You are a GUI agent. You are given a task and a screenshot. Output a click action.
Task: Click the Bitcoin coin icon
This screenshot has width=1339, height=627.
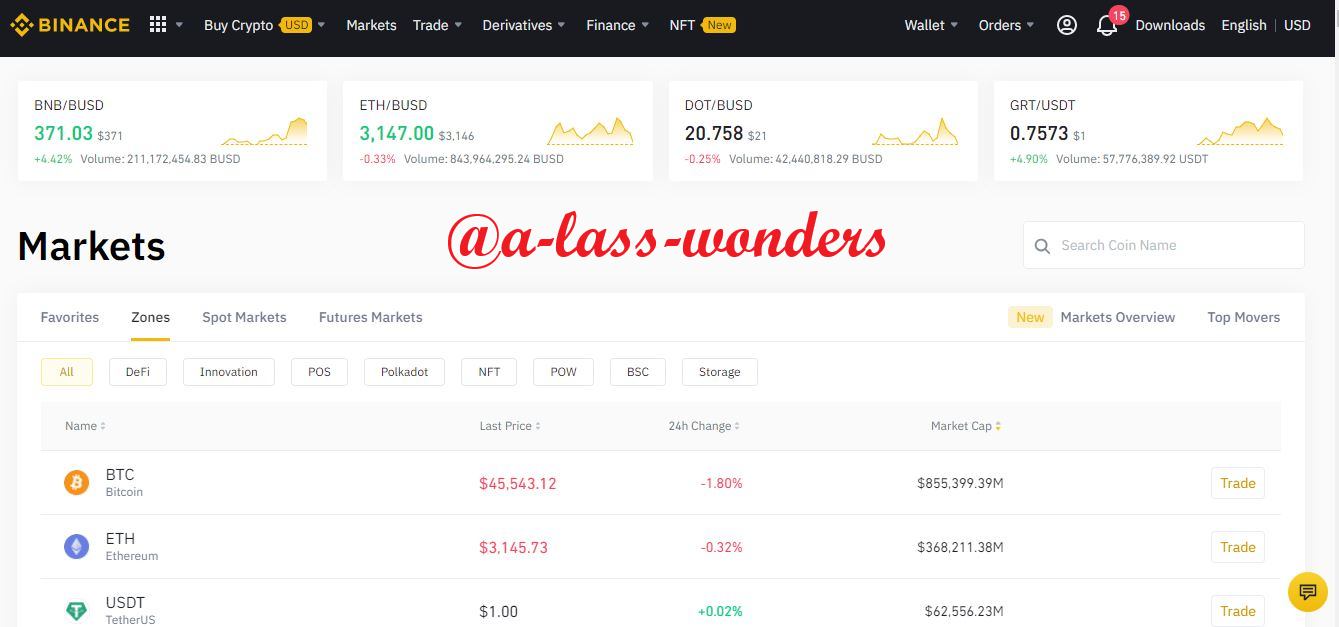click(76, 483)
